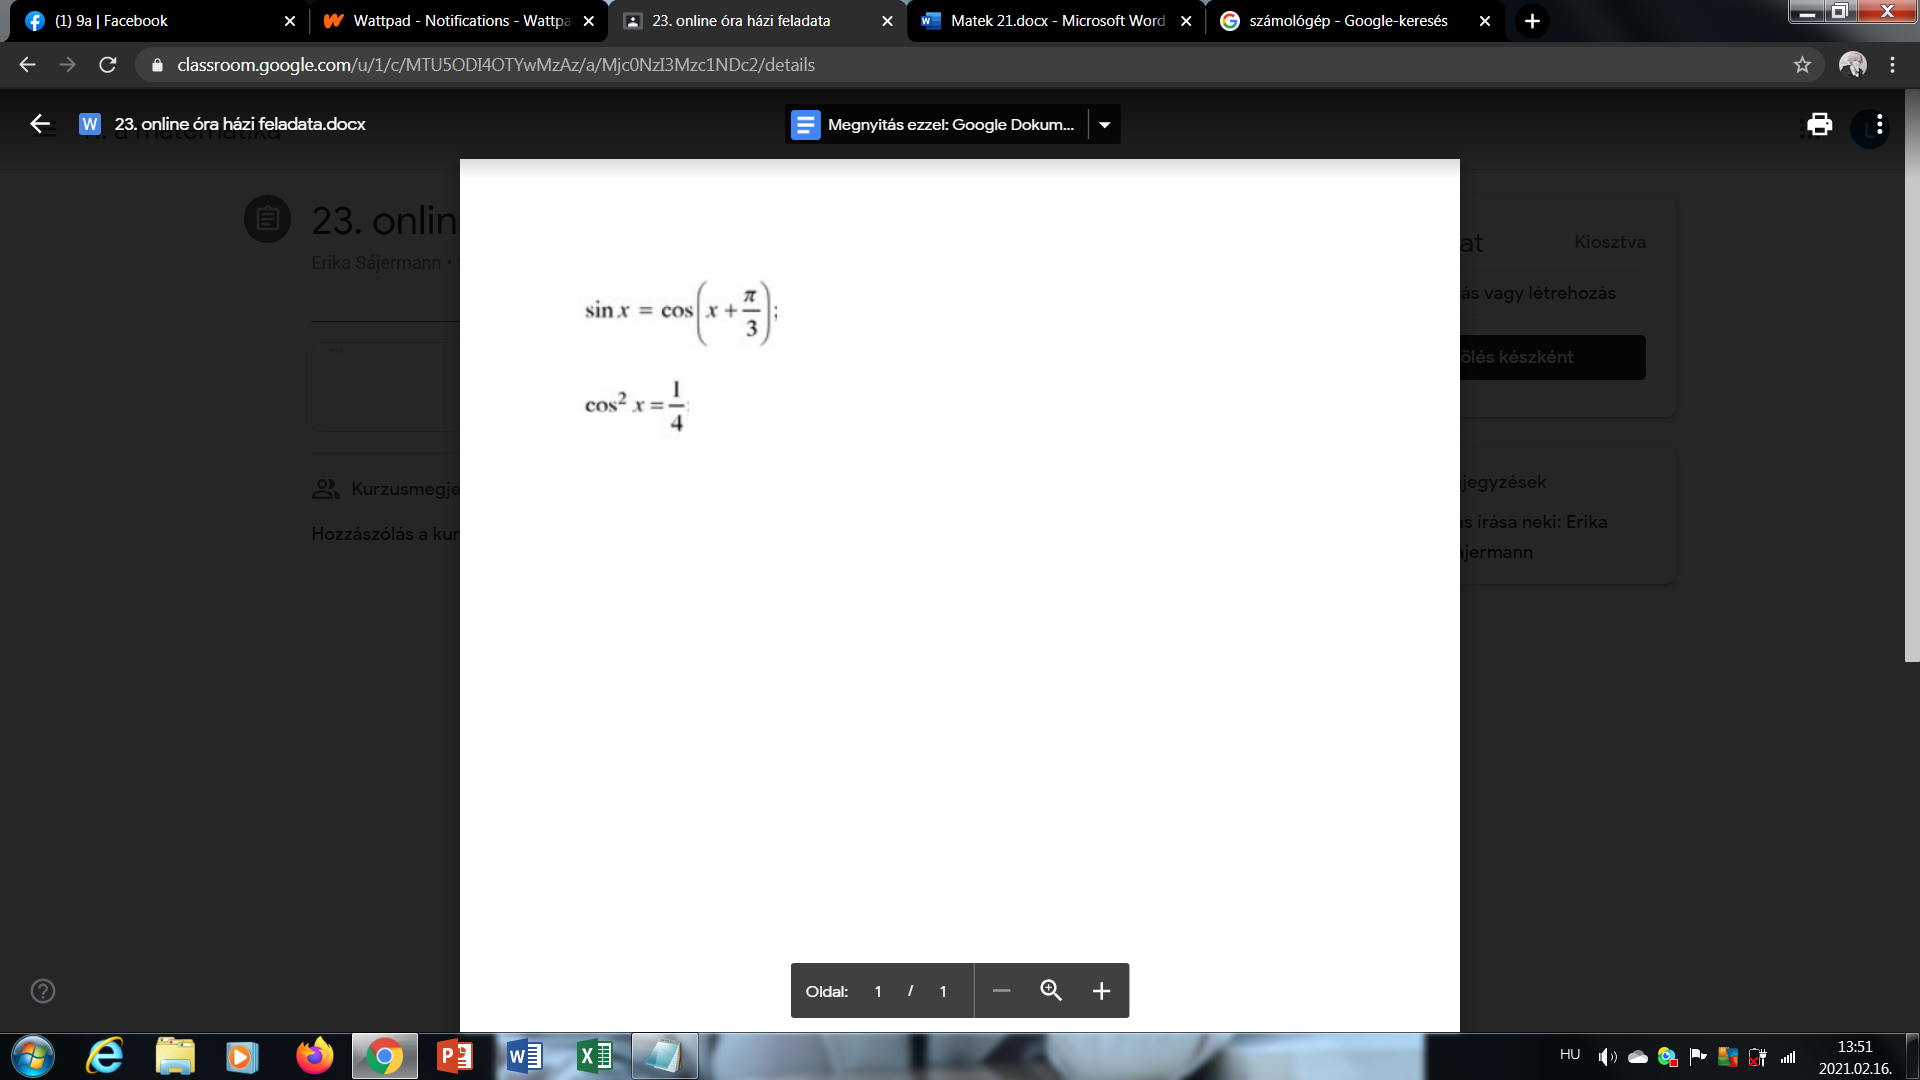The height and width of the screenshot is (1080, 1920).
Task: Open Excel from the Windows taskbar
Action: point(595,1056)
